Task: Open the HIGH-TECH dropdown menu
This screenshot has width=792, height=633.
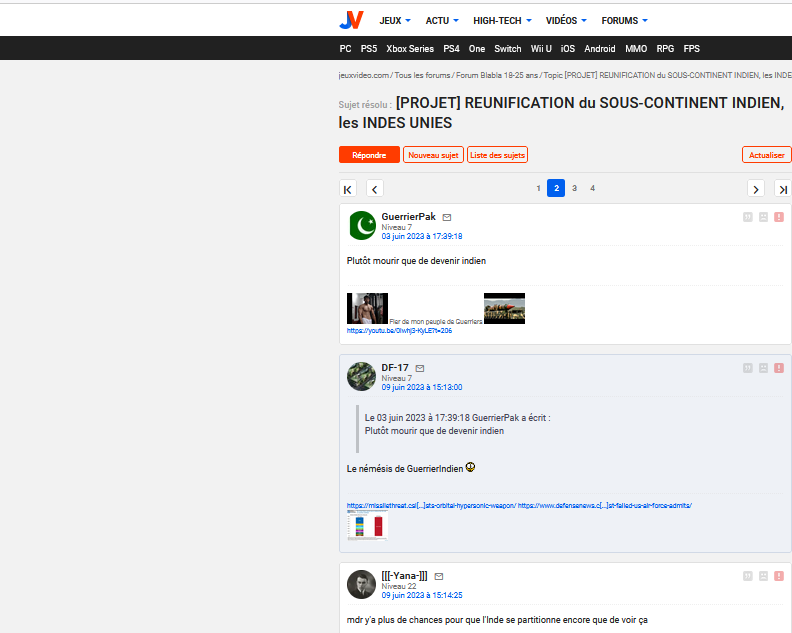Action: point(502,20)
